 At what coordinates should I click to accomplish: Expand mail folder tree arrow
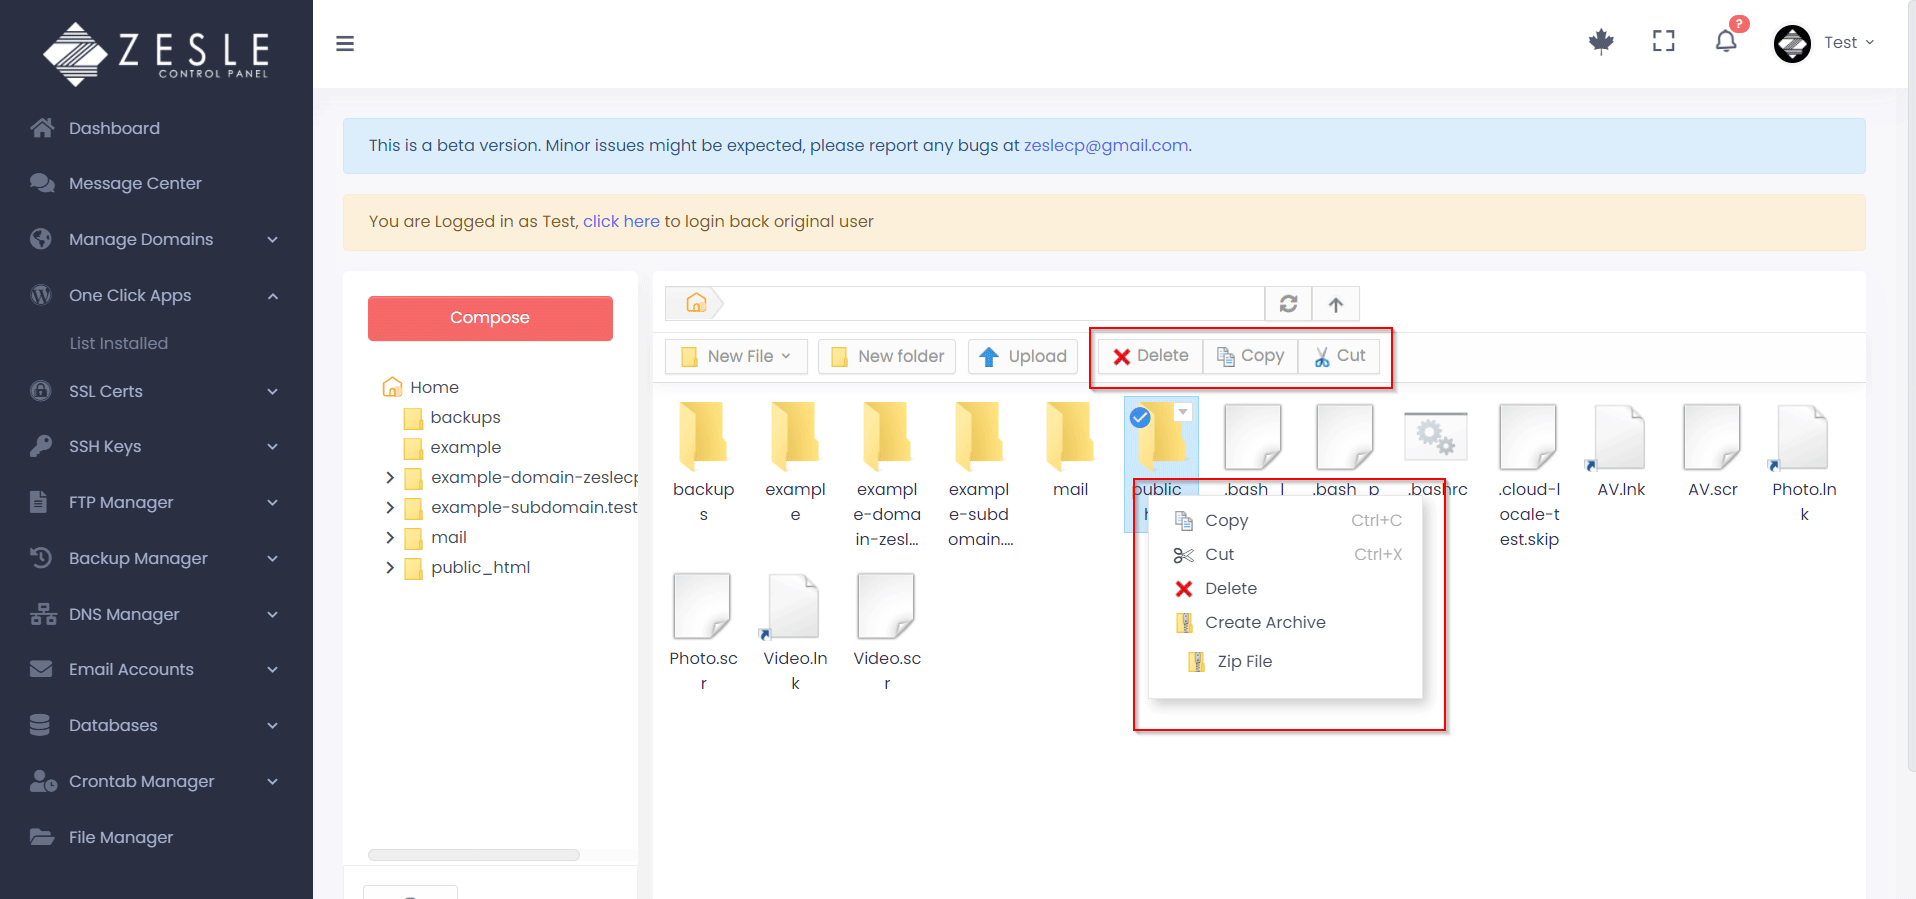390,538
